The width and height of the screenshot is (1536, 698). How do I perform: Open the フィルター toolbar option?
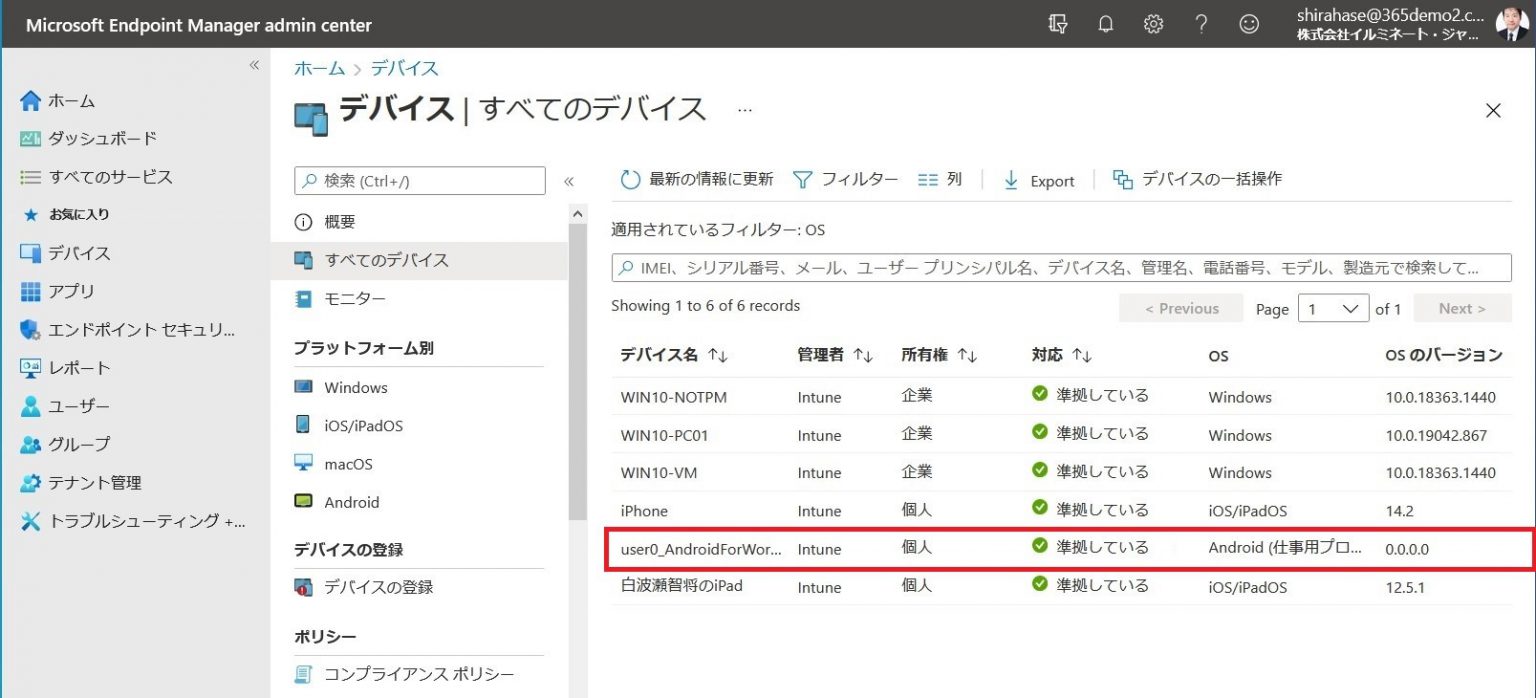(847, 180)
